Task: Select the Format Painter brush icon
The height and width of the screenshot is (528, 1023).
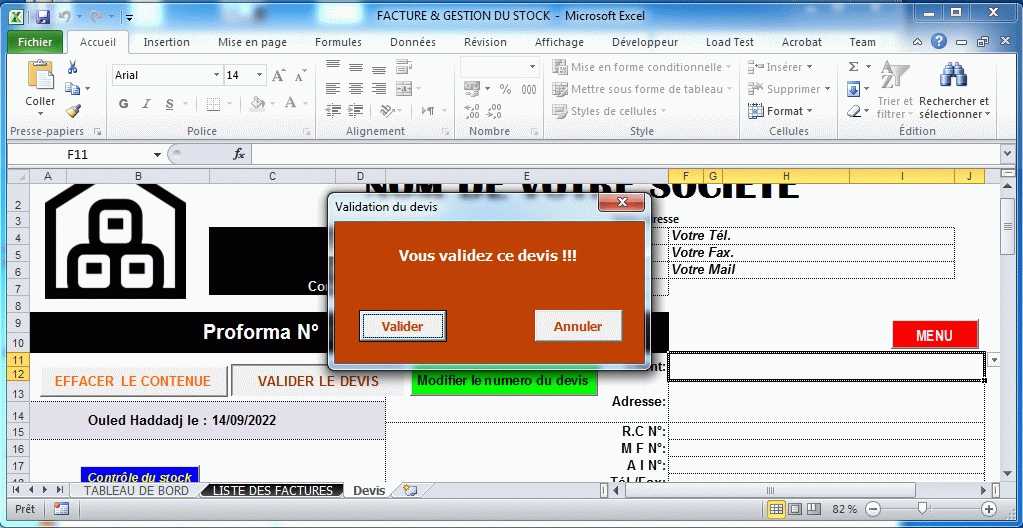Action: [x=72, y=111]
